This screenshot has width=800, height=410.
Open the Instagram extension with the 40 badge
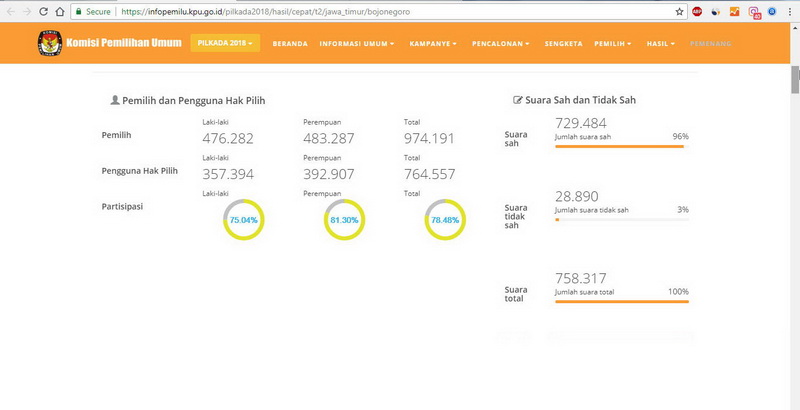754,12
